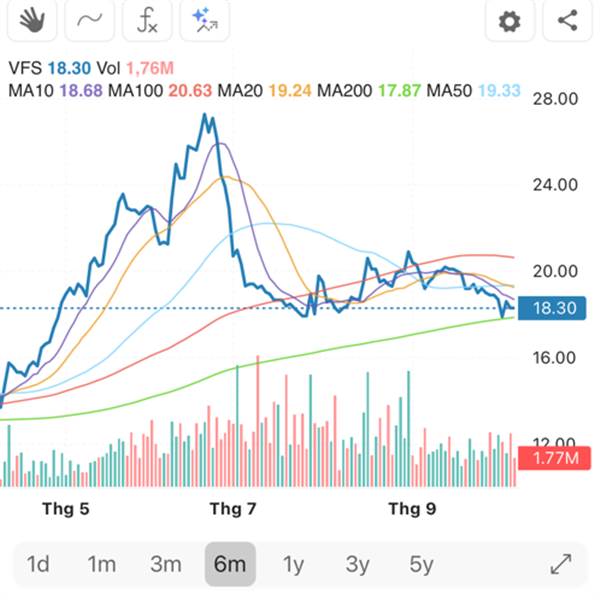Select the 1d time range
The height and width of the screenshot is (600, 600).
(x=38, y=564)
